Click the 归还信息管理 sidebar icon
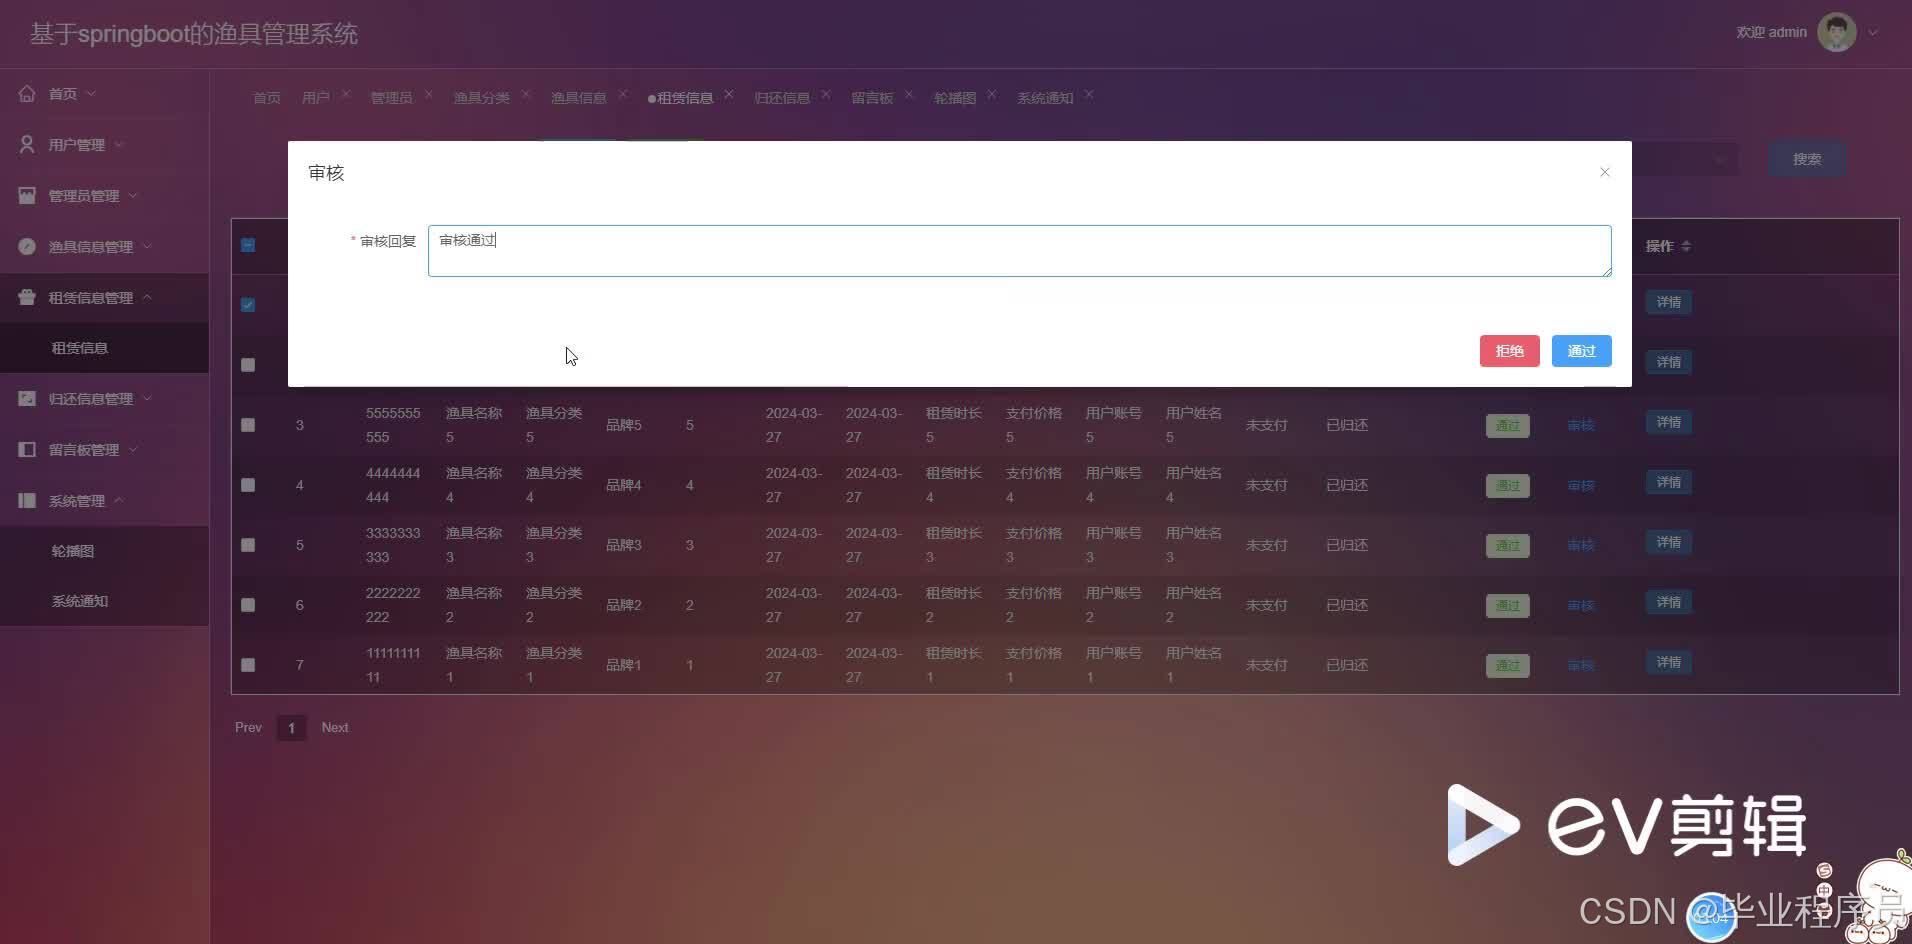1912x944 pixels. pos(27,398)
